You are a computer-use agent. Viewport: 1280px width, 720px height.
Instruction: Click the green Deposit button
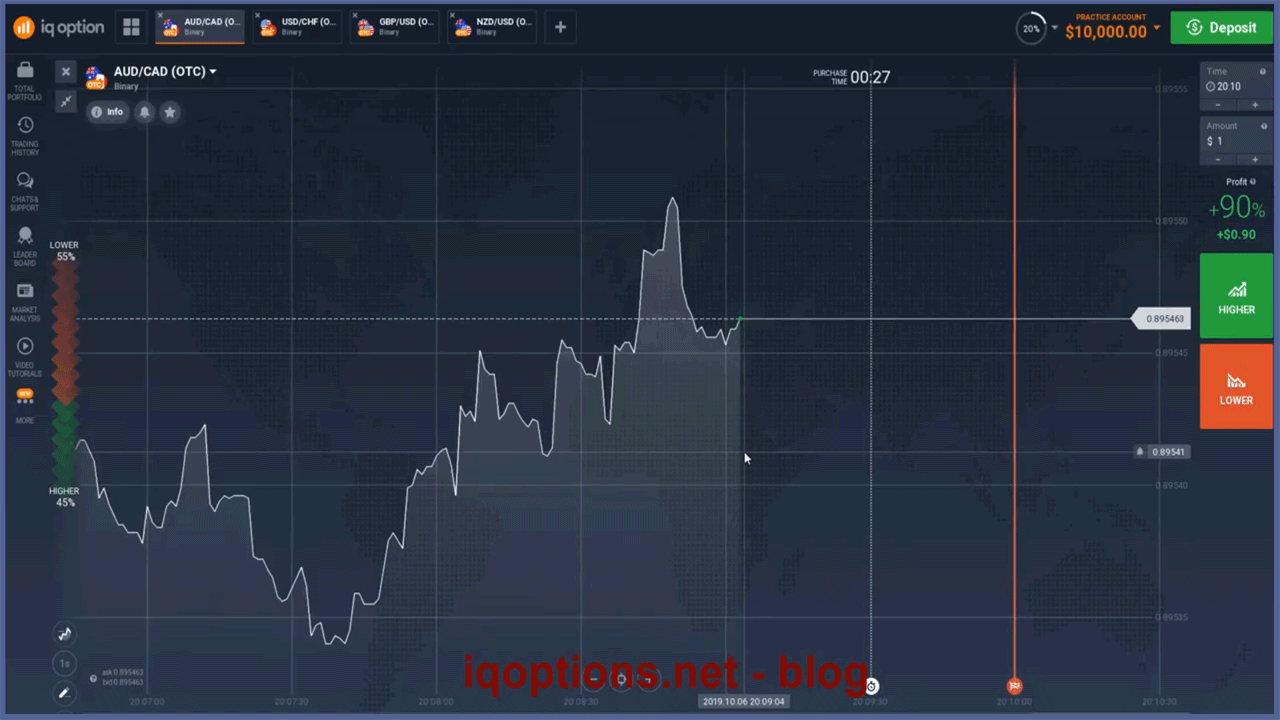(1221, 28)
